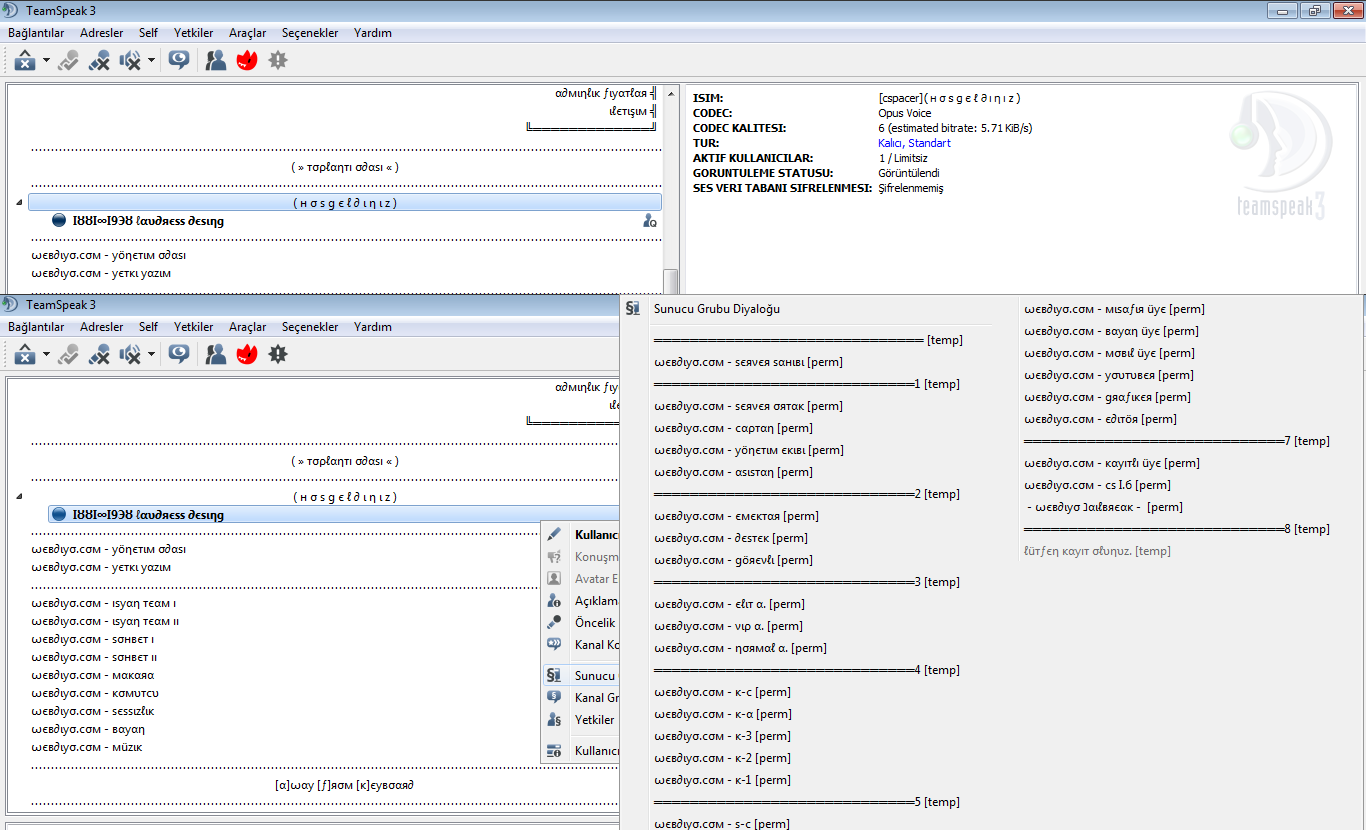Open contacts icon in bottom window toolbar
The height and width of the screenshot is (830, 1366).
(216, 354)
